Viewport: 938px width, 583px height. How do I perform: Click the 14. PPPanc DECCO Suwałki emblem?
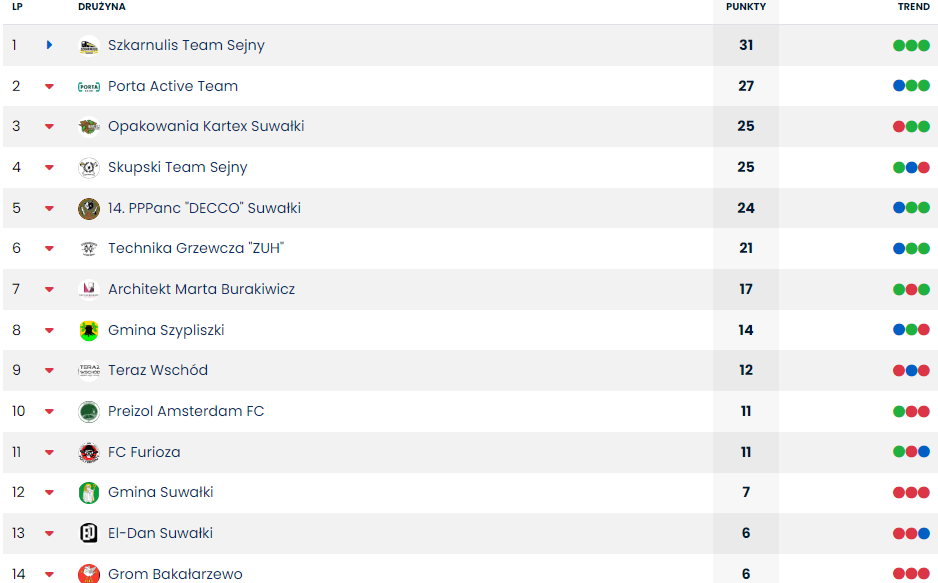(x=89, y=209)
